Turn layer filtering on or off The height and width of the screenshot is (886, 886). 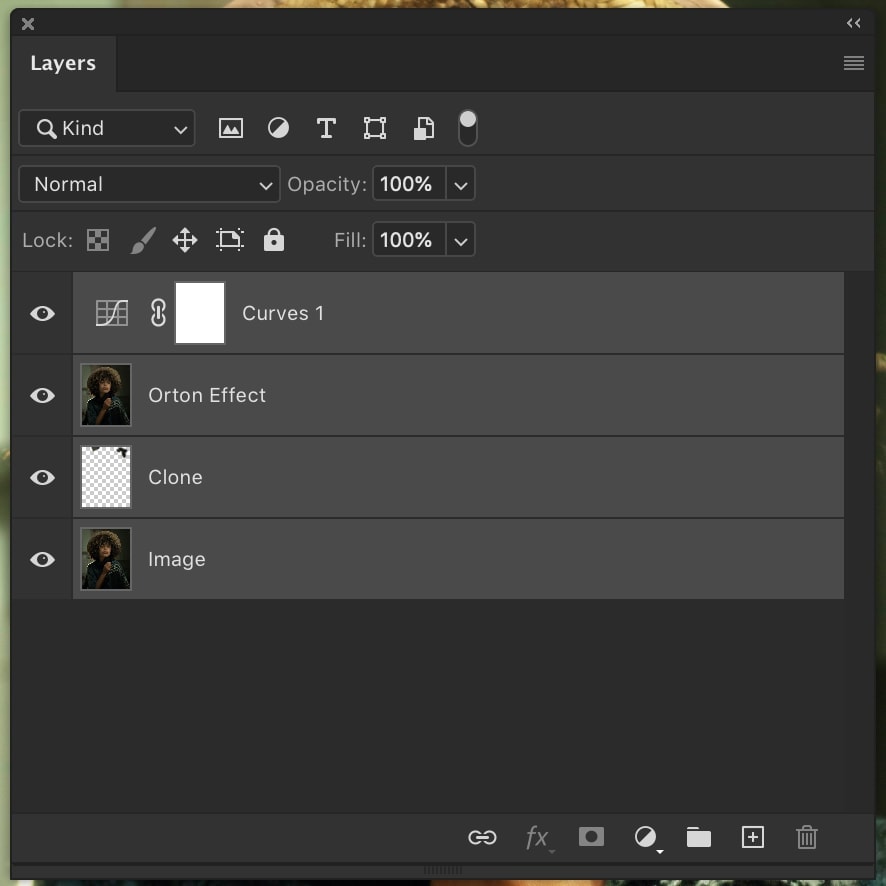[x=467, y=128]
